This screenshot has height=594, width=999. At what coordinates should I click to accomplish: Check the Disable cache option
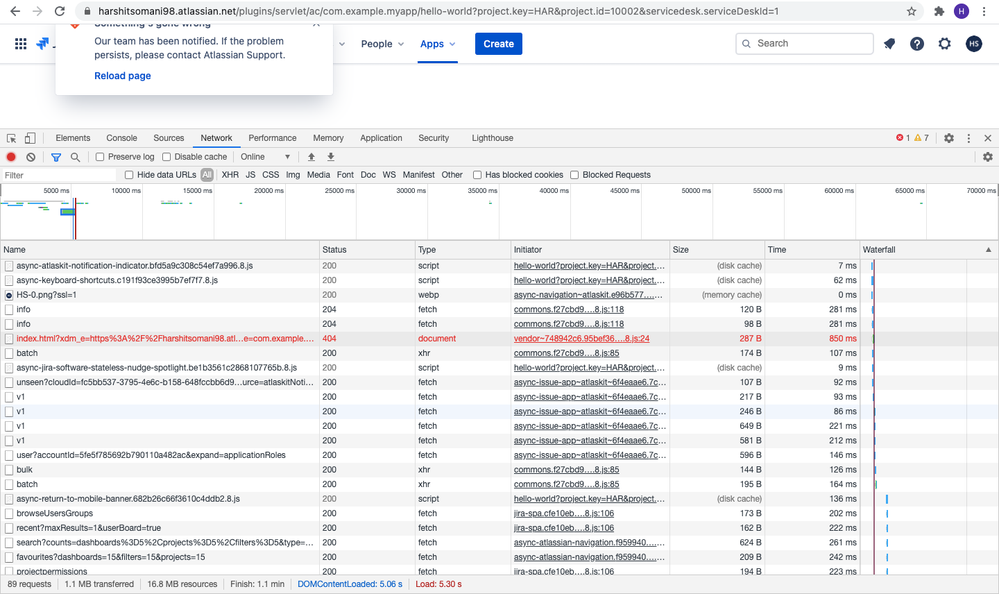(x=167, y=157)
